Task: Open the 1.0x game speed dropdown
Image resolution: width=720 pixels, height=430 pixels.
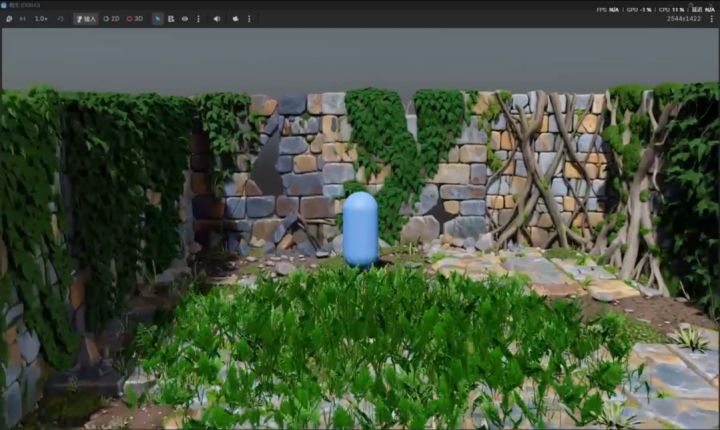Action: click(41, 19)
